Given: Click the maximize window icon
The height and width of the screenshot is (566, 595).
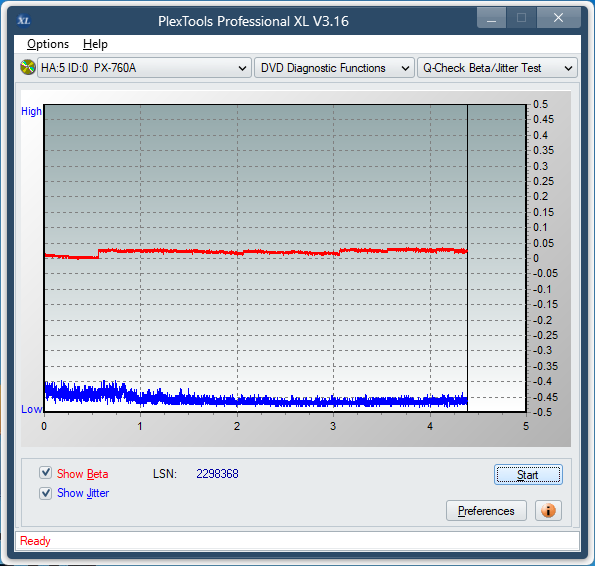Looking at the screenshot, I should point(521,18).
